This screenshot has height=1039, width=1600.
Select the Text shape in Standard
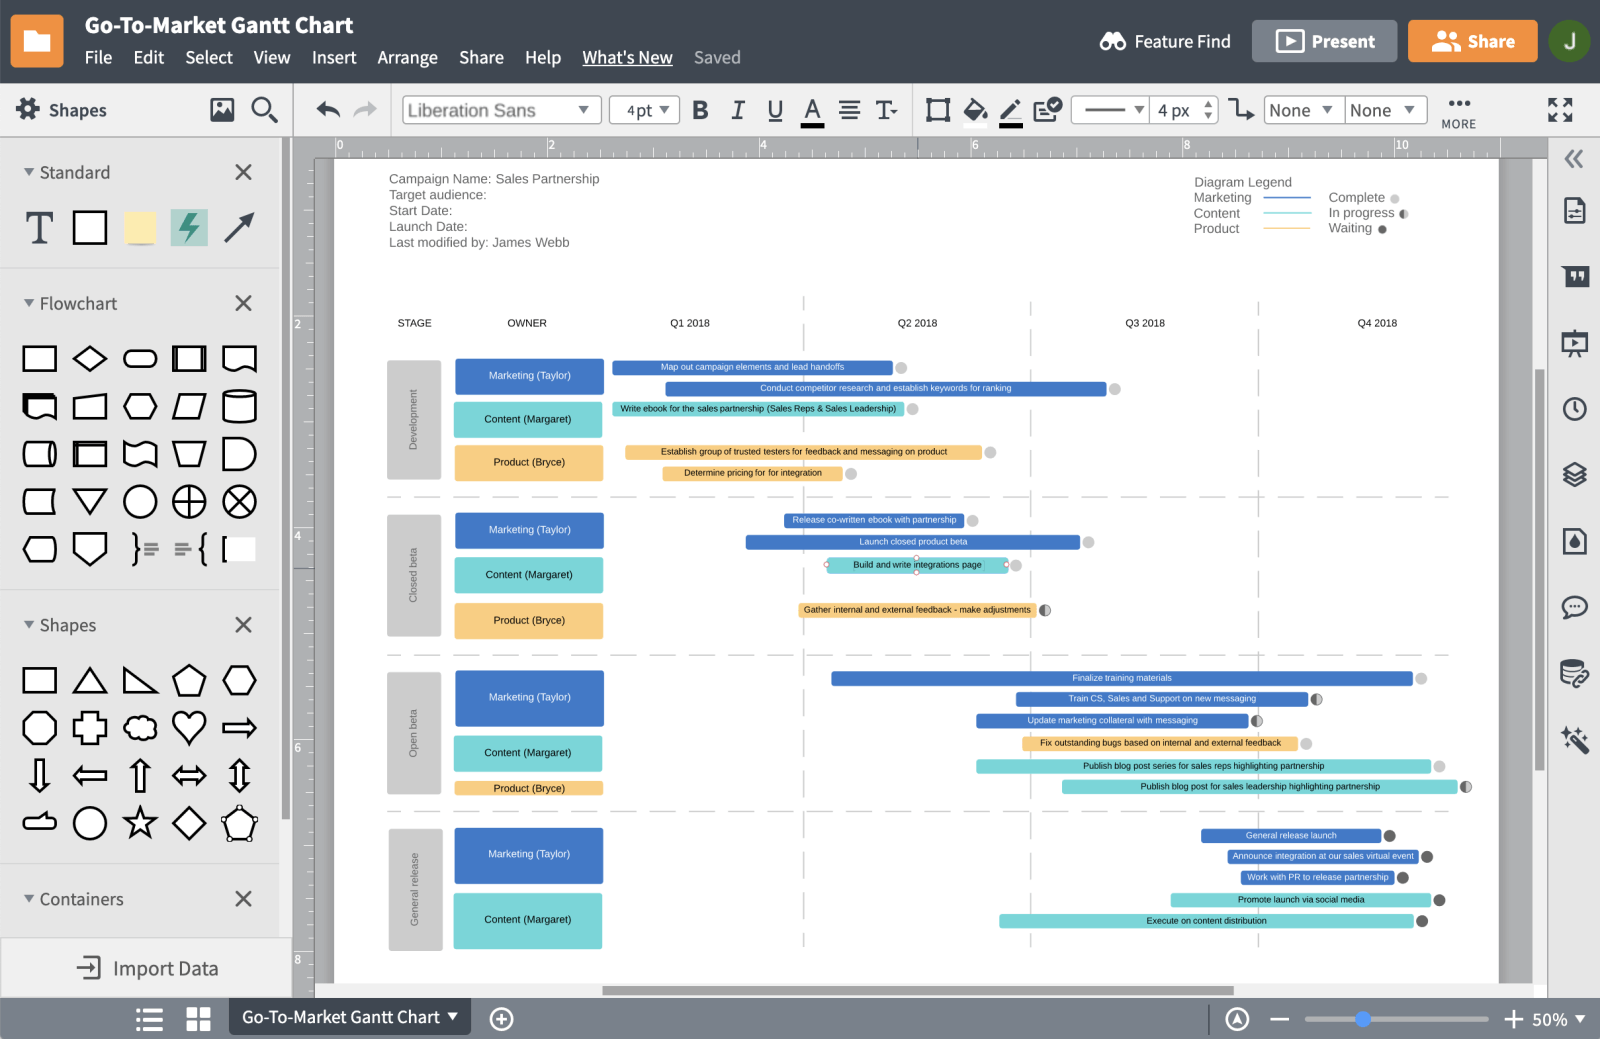point(39,228)
